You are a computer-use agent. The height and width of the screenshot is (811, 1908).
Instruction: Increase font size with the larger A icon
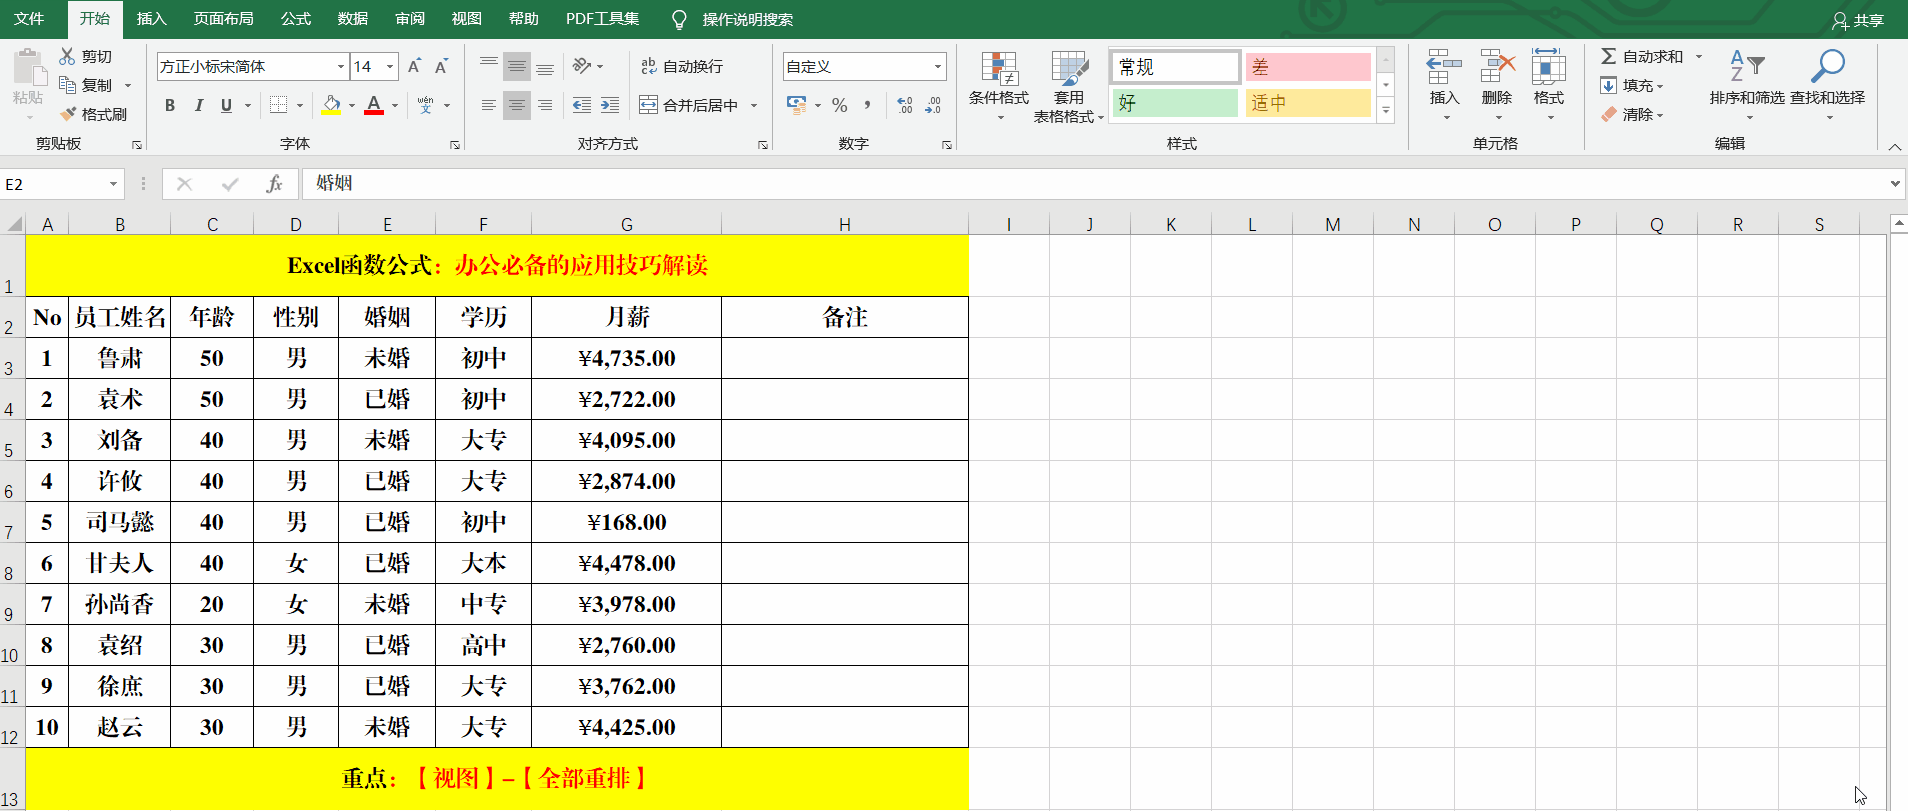[414, 66]
